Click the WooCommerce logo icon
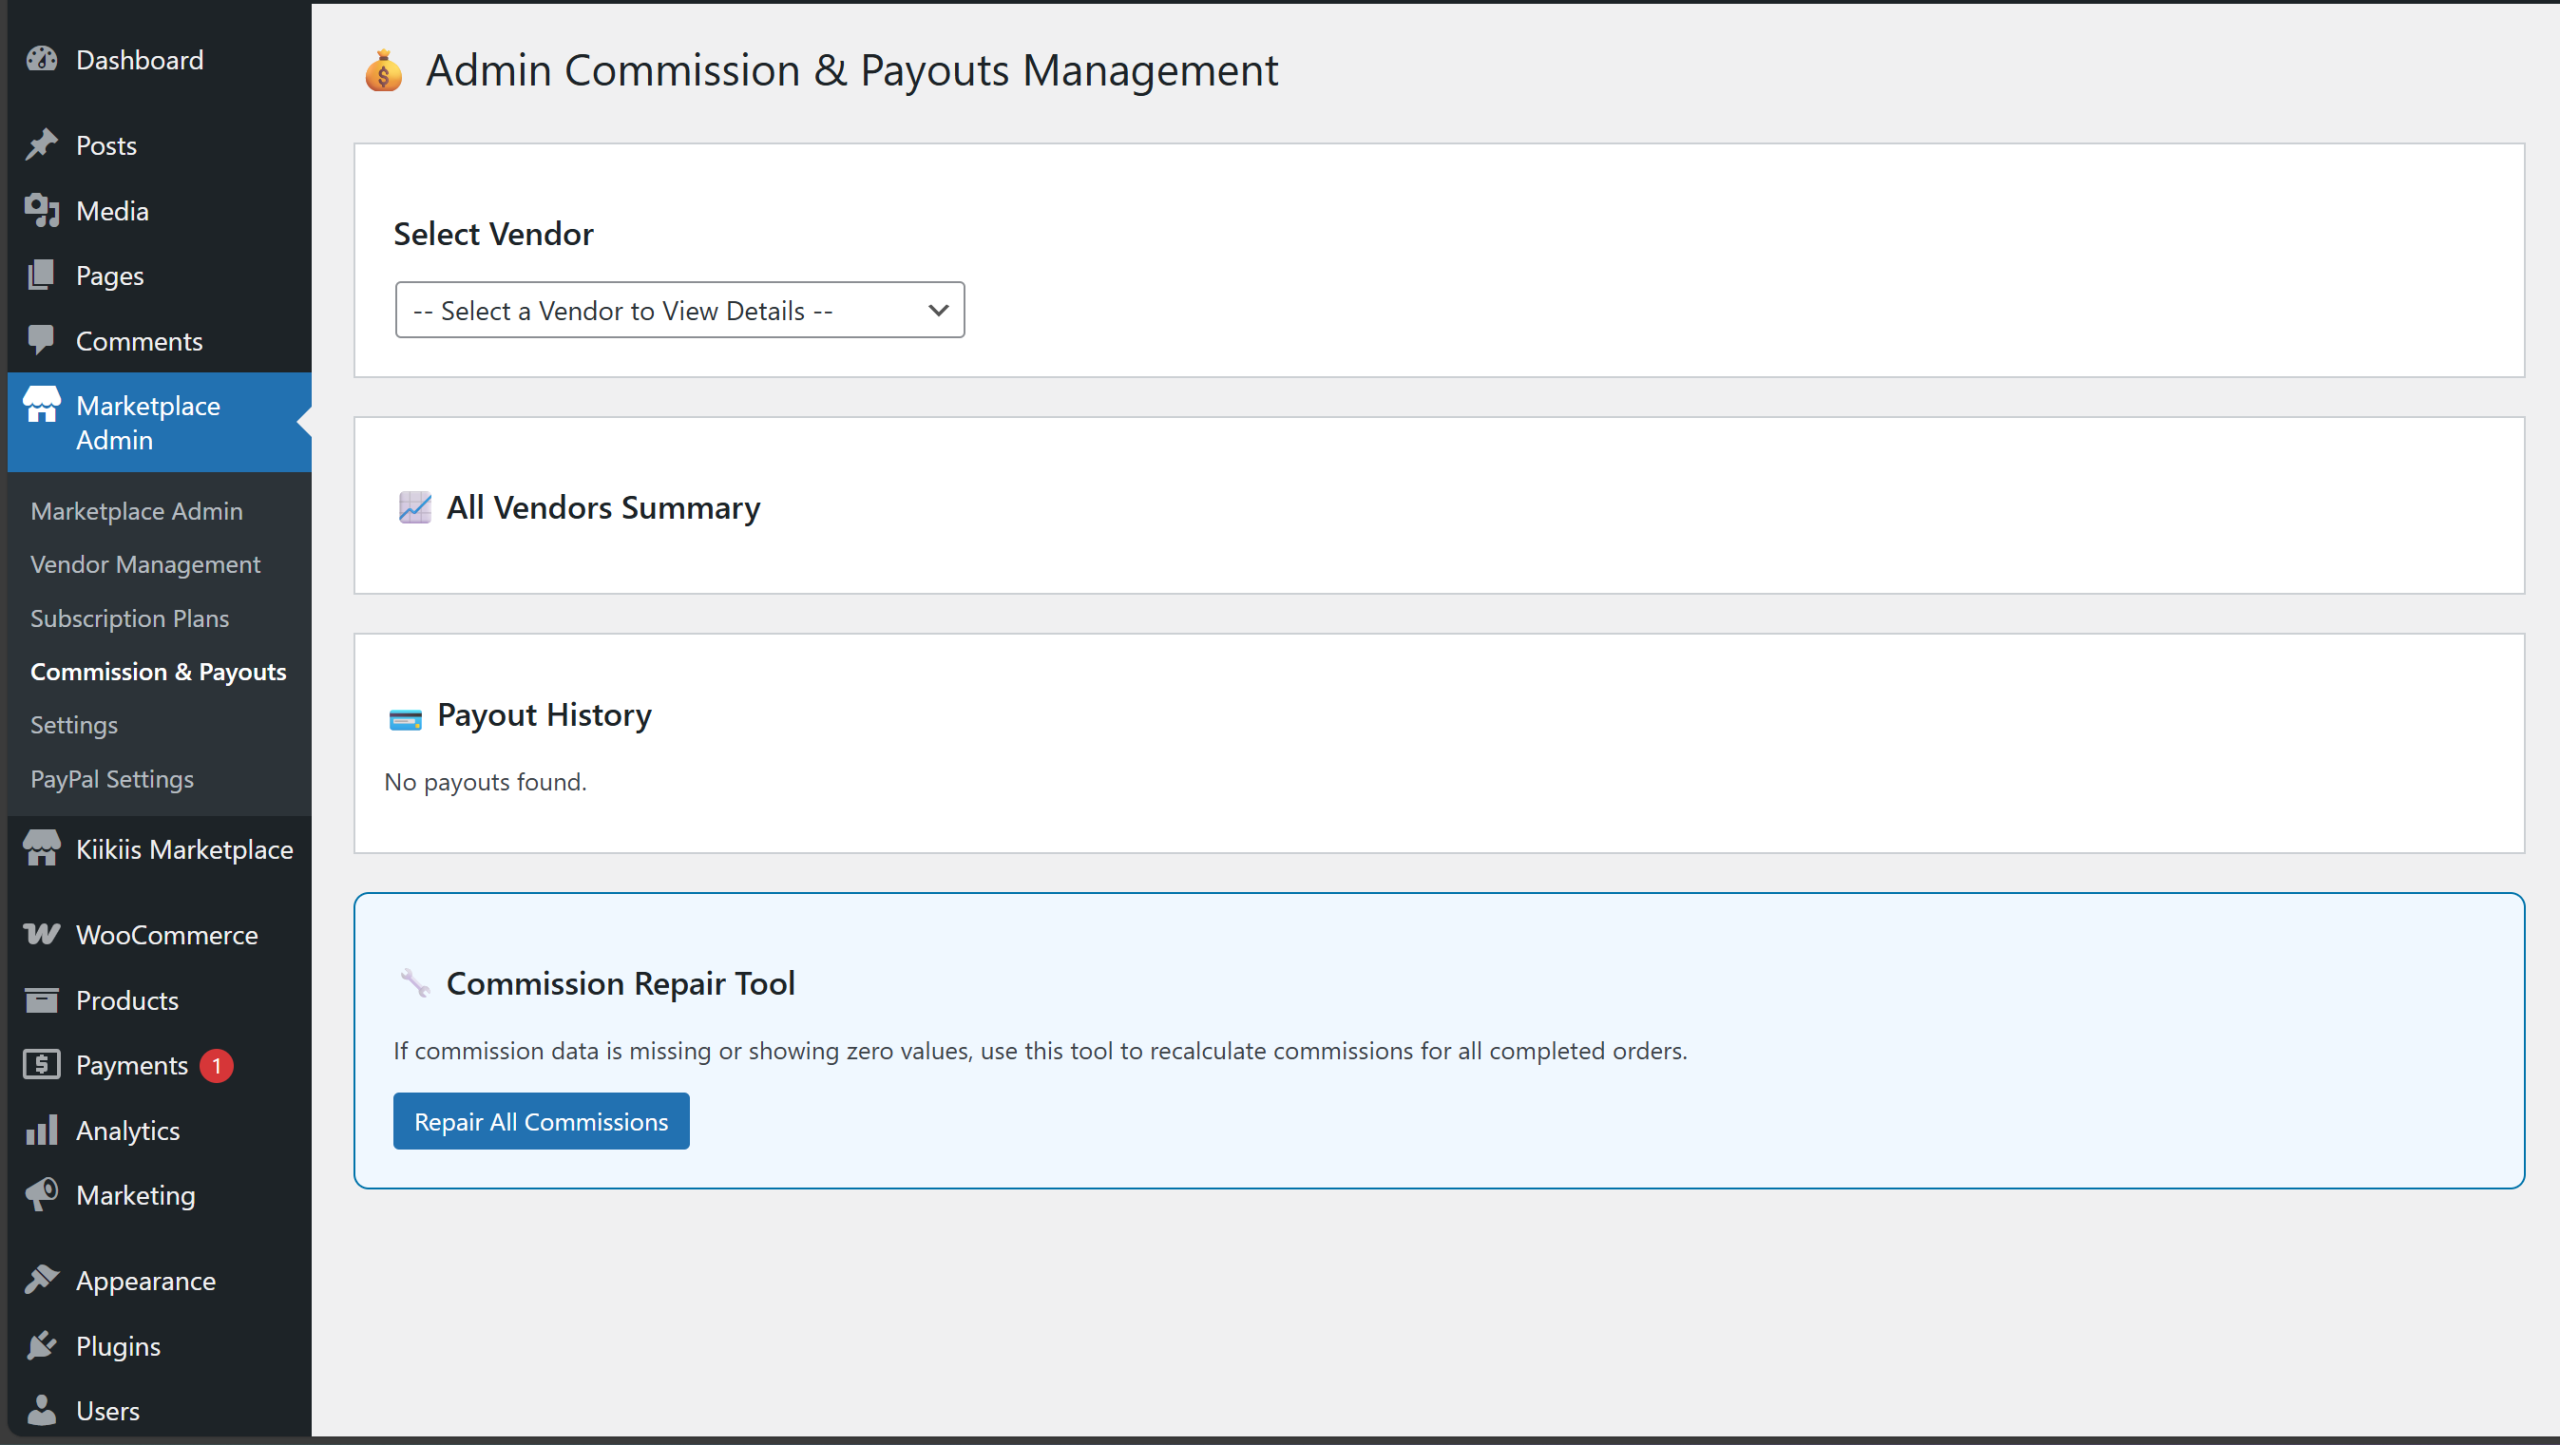 [41, 934]
